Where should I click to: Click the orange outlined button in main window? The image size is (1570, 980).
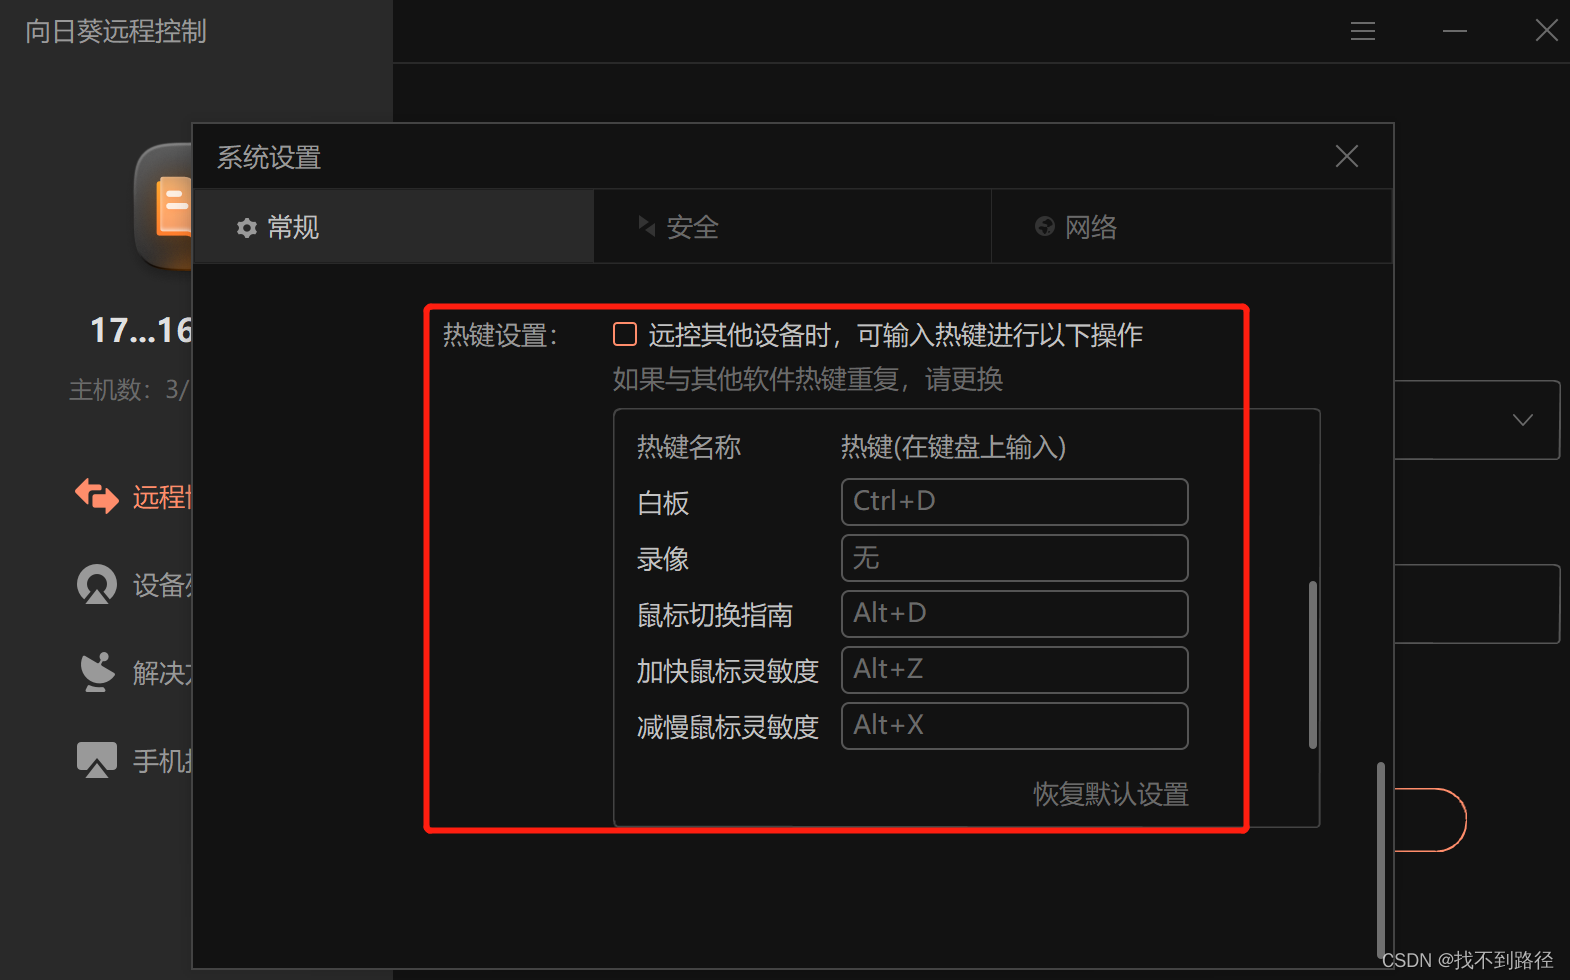click(1430, 820)
